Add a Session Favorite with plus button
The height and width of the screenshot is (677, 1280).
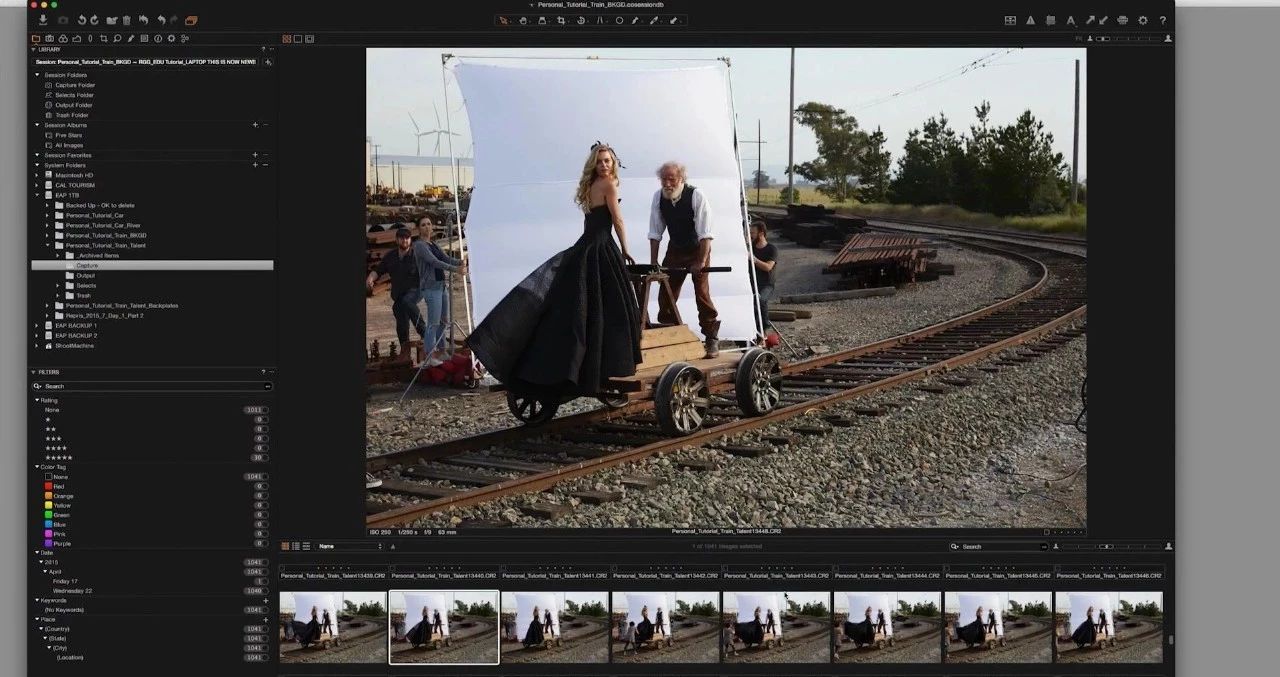tap(255, 155)
